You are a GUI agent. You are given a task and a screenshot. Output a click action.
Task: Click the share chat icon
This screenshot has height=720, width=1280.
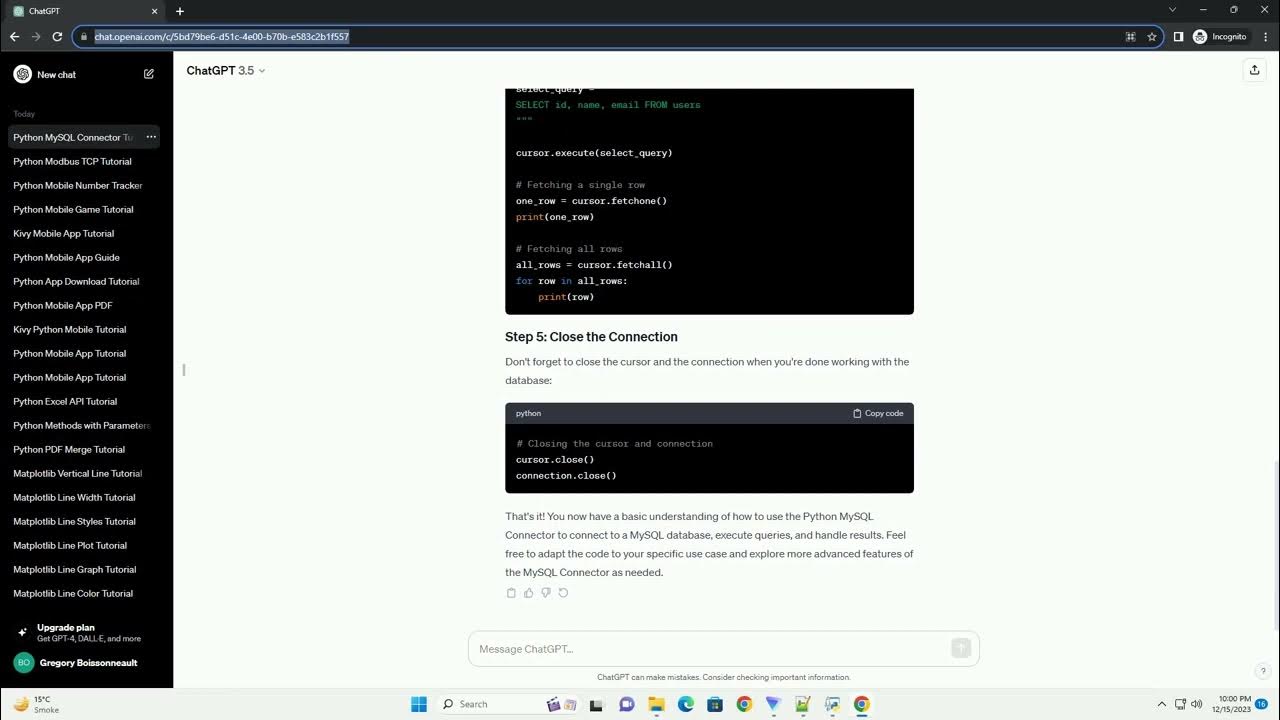point(1254,70)
